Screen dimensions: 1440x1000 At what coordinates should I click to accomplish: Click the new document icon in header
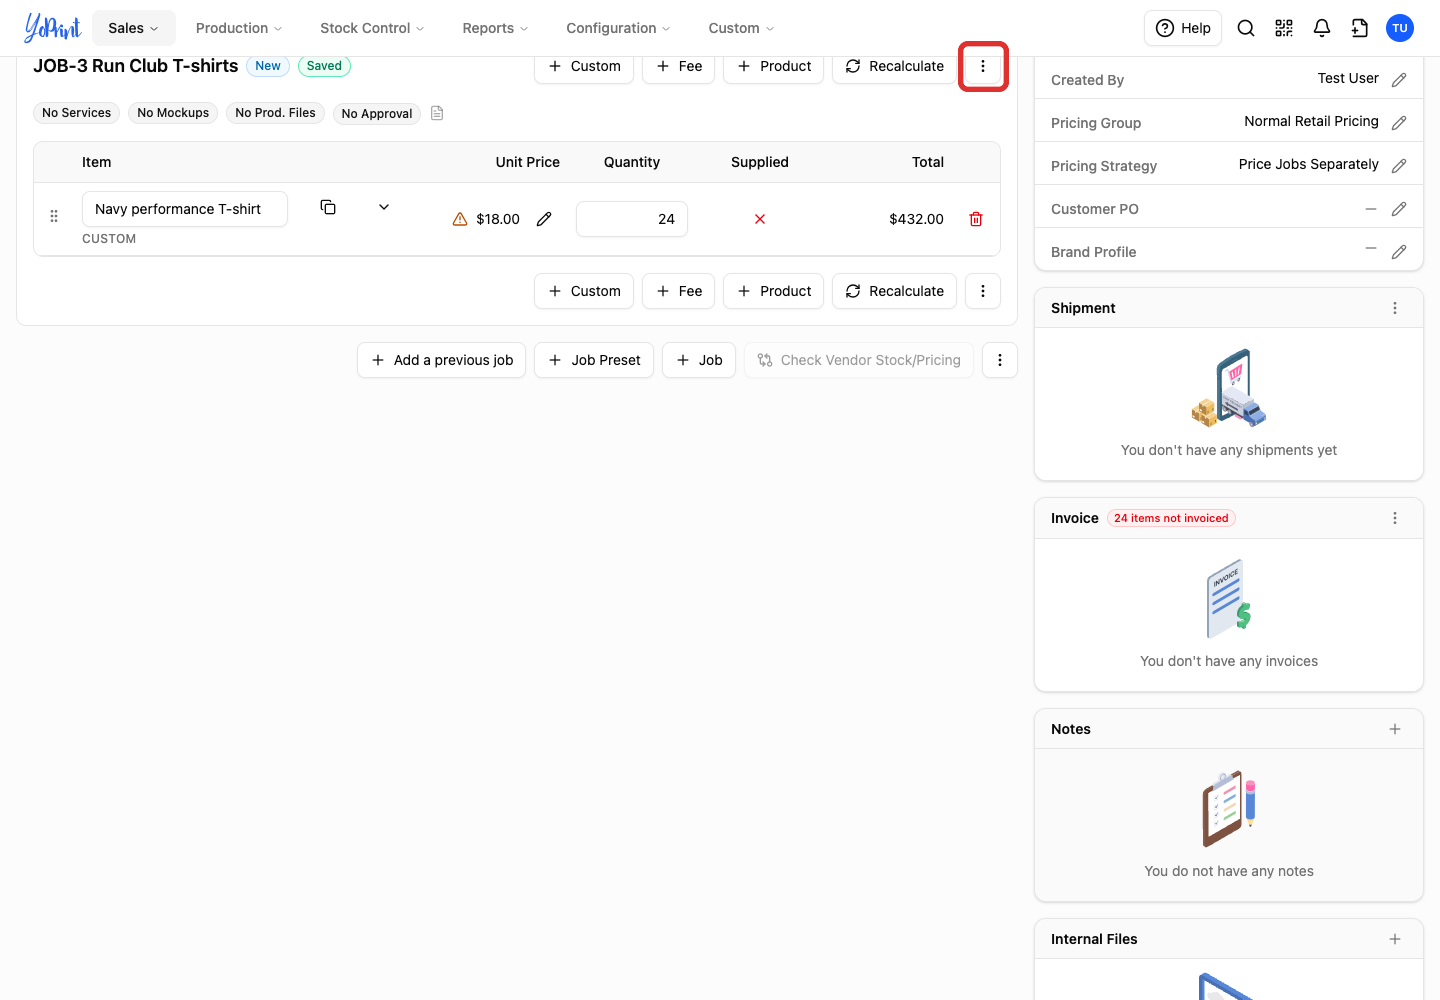pos(1360,28)
